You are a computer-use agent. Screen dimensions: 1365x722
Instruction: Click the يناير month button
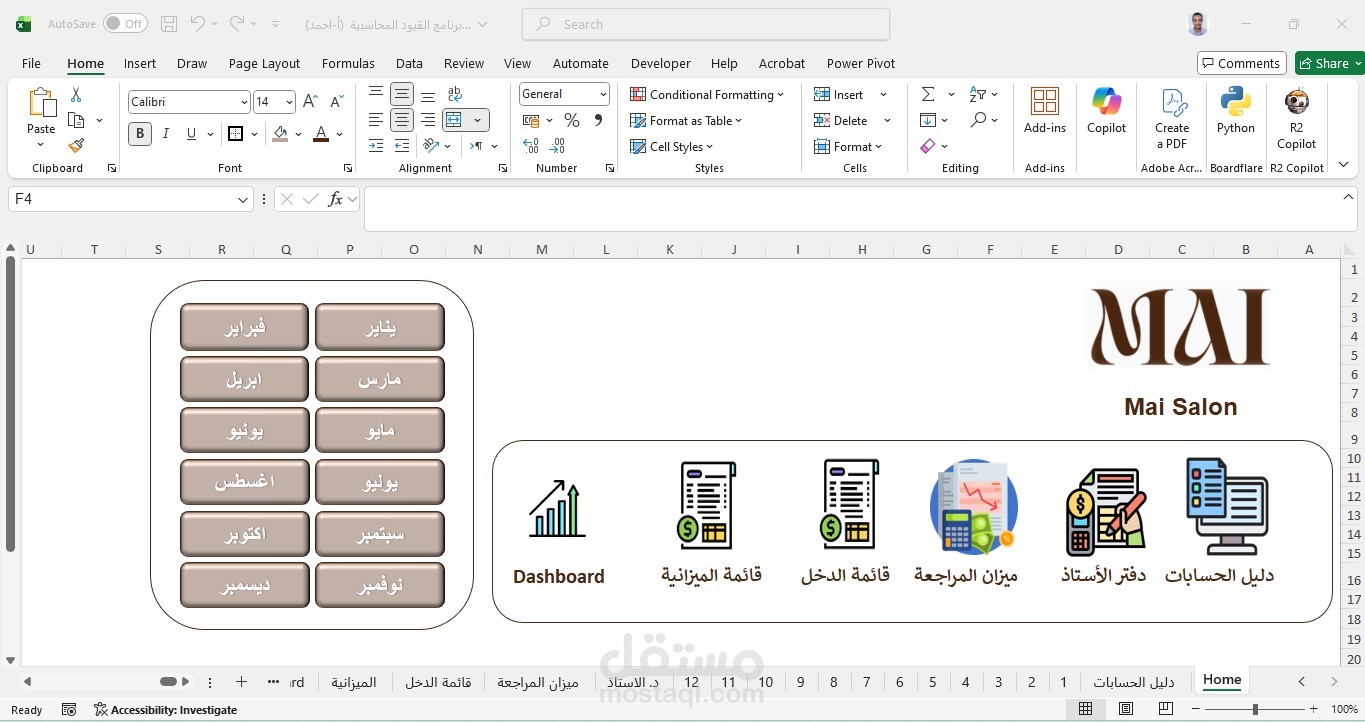click(380, 327)
